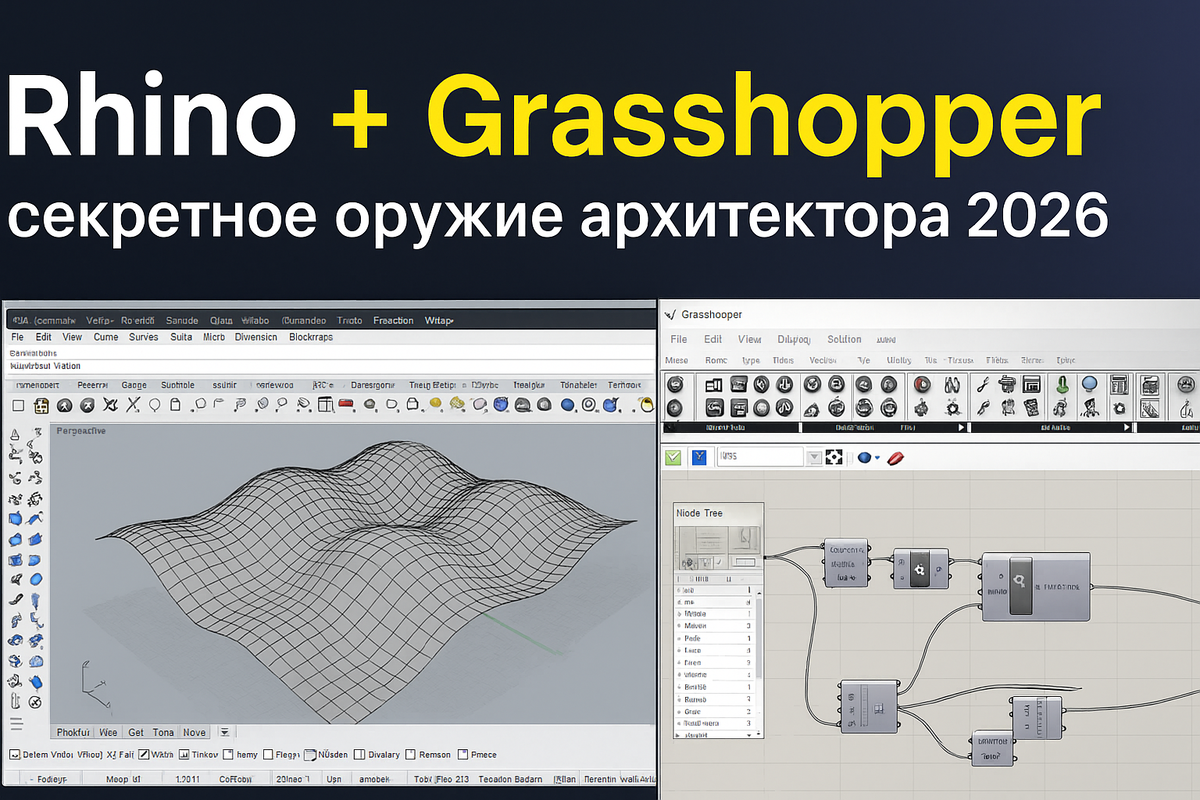
Task: Click the yellow grid icon in Rhino toolbar
Action: click(x=41, y=404)
